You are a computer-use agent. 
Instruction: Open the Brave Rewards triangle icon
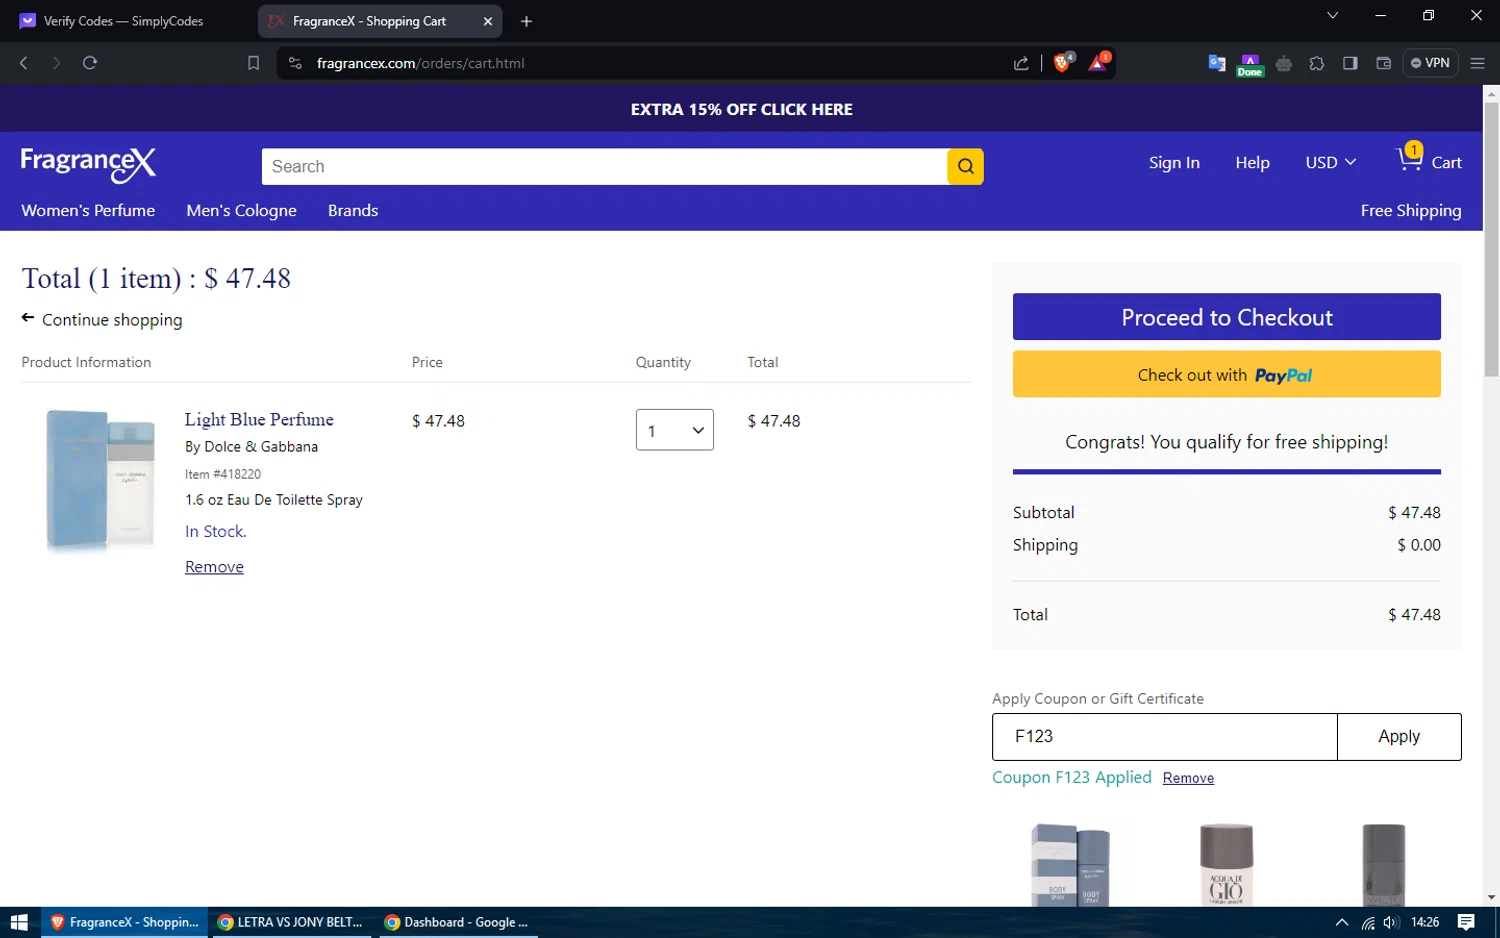1098,62
